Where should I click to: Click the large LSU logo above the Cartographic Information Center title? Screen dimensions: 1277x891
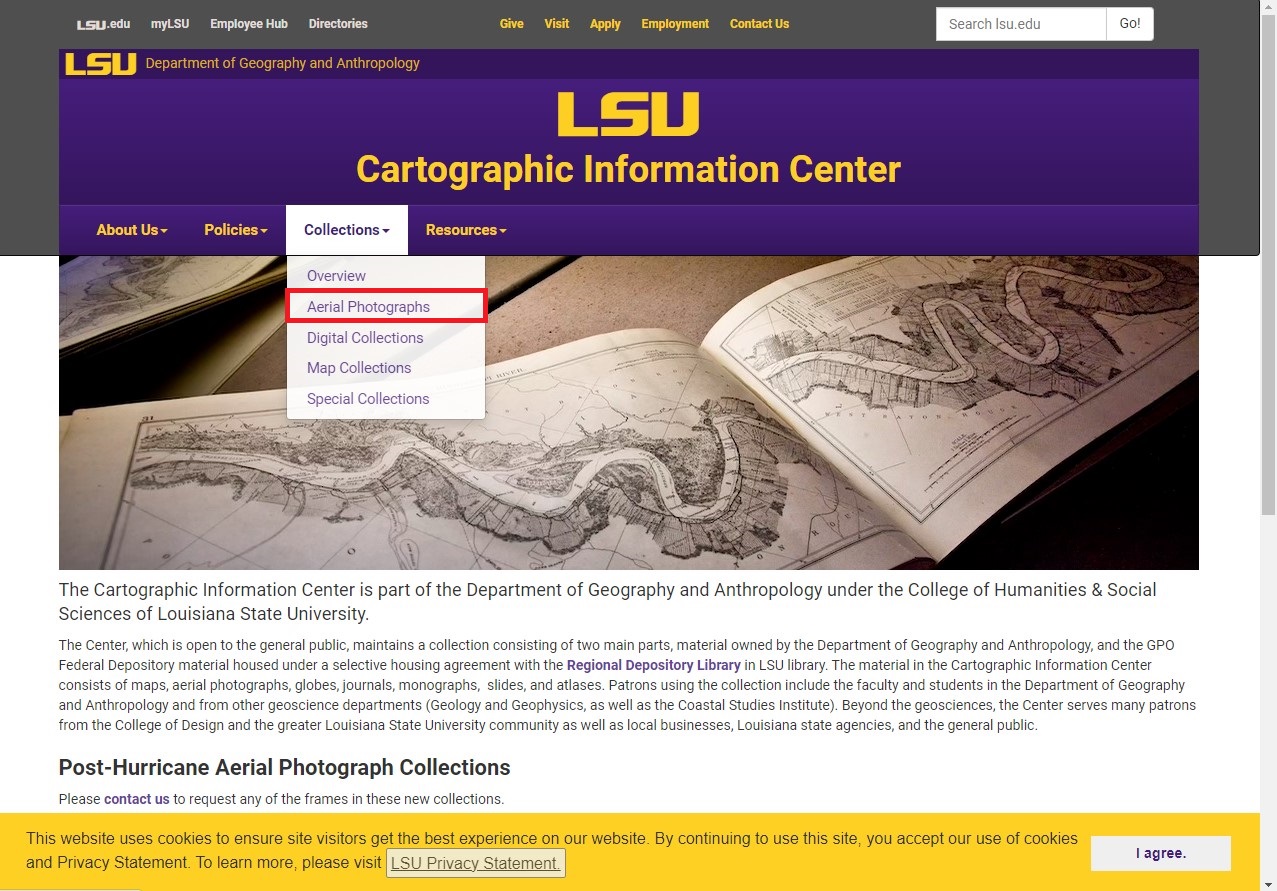(628, 114)
